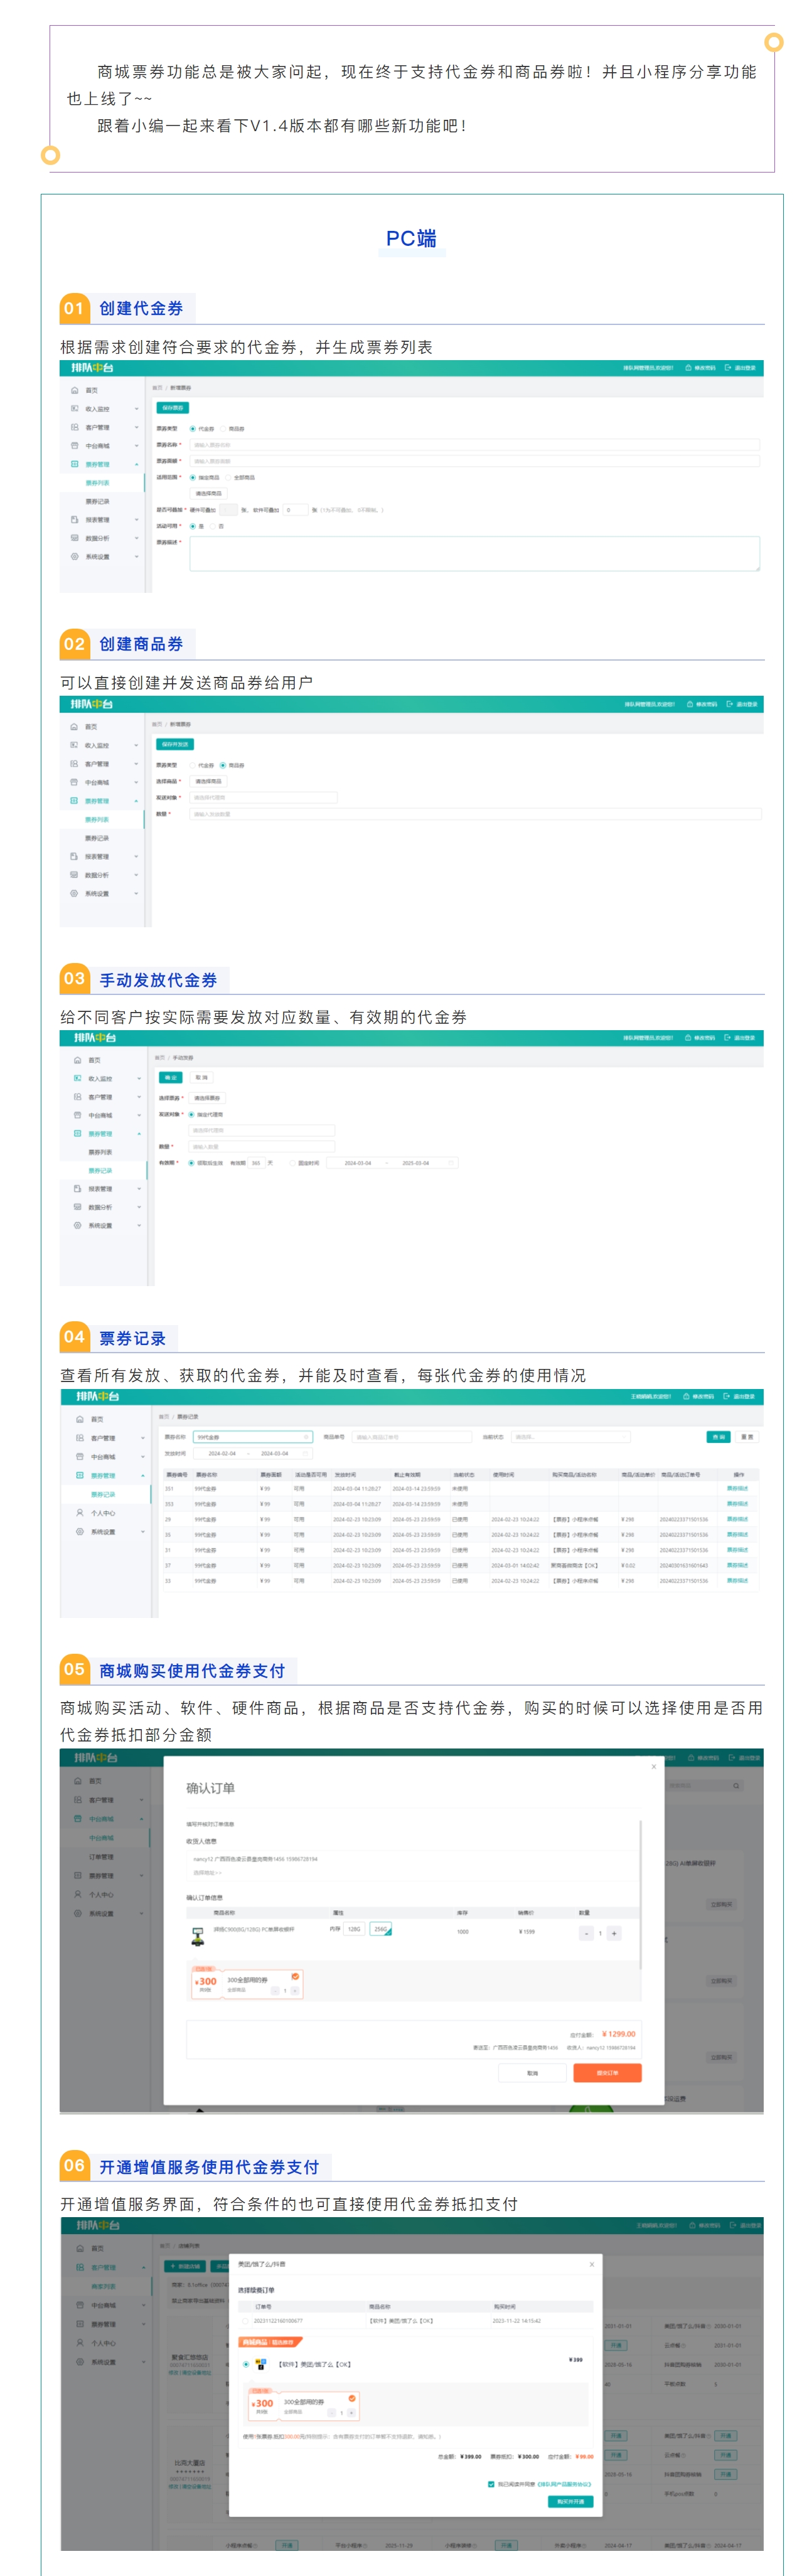Click 取消 button in 确认订单 dialog
The height and width of the screenshot is (2576, 807).
(x=532, y=2073)
